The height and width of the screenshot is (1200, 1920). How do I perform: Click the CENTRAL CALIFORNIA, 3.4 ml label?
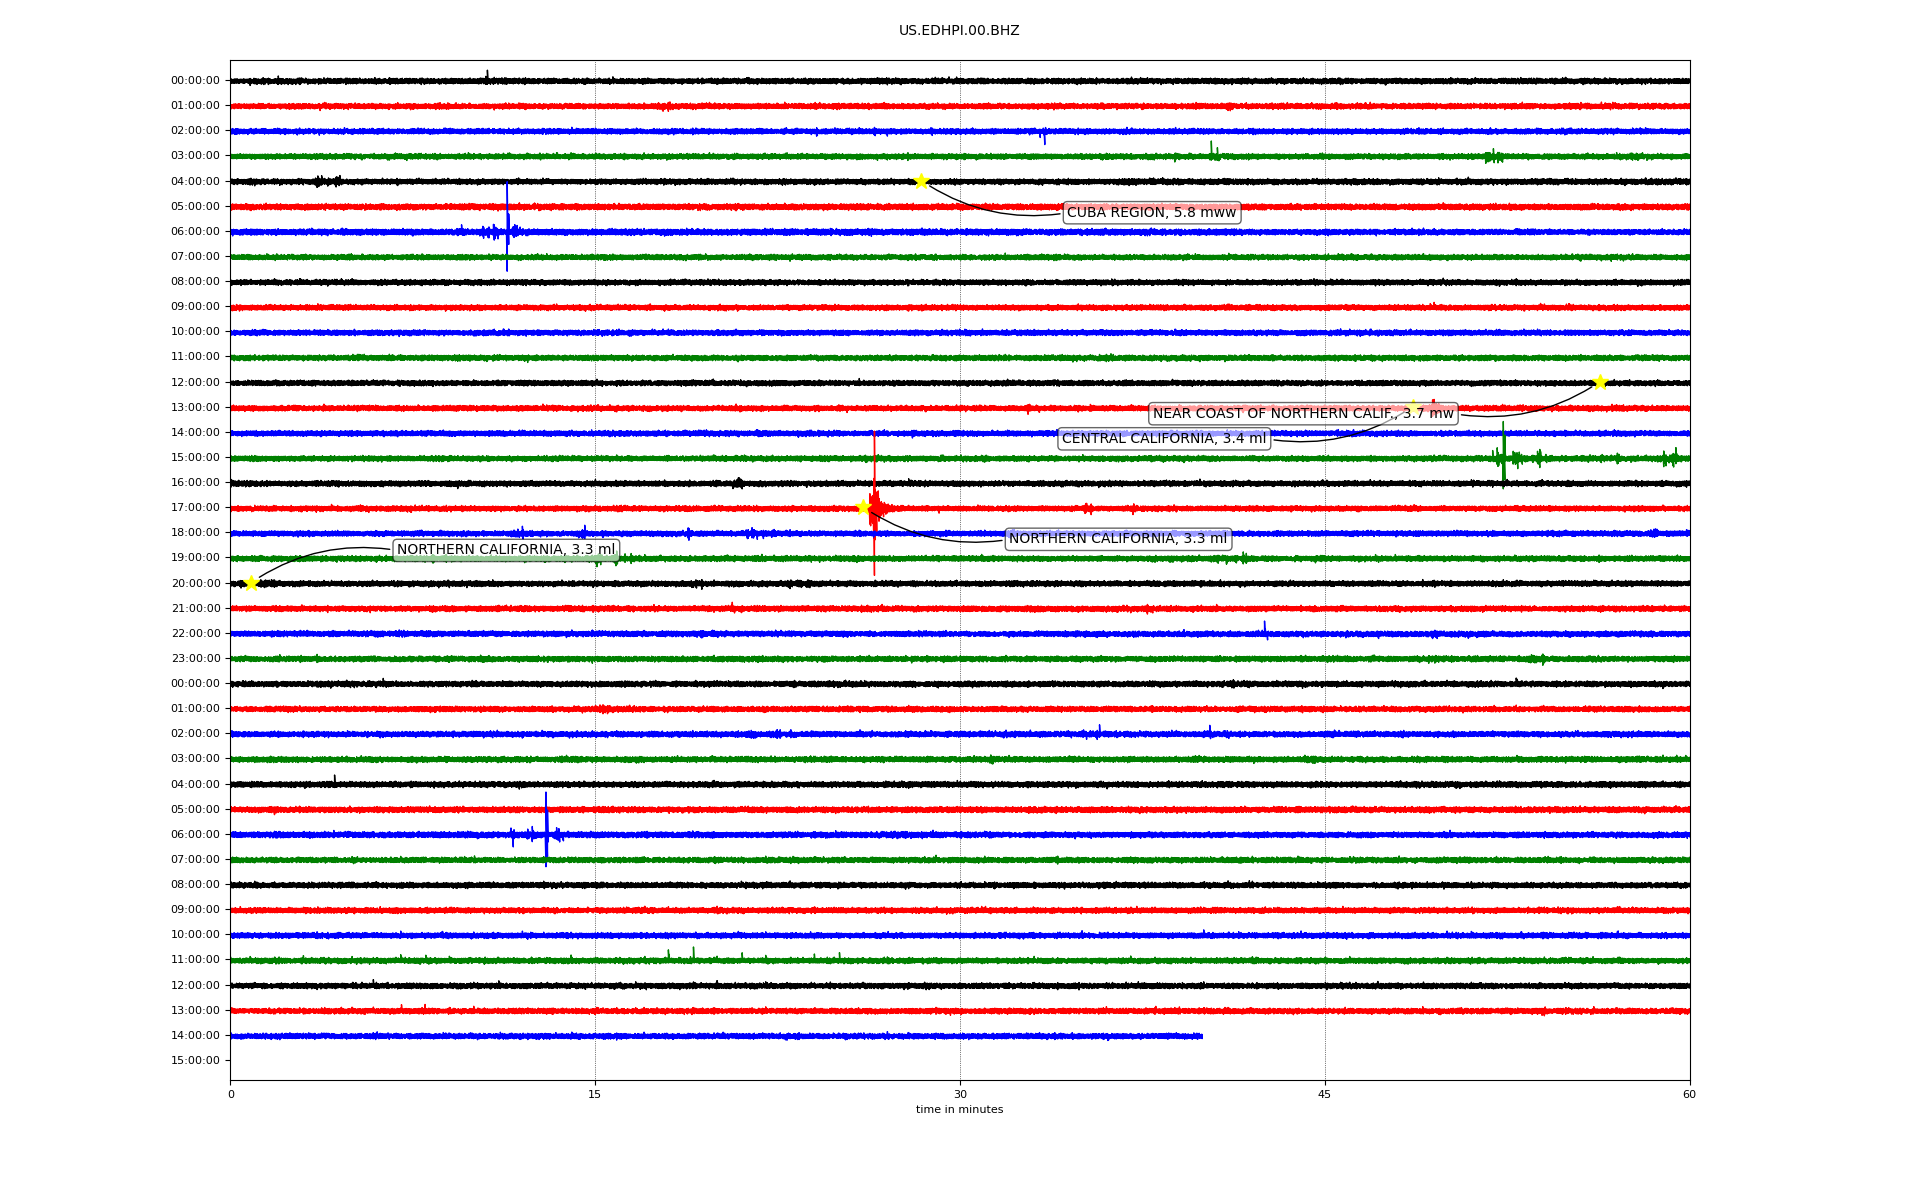[1163, 438]
